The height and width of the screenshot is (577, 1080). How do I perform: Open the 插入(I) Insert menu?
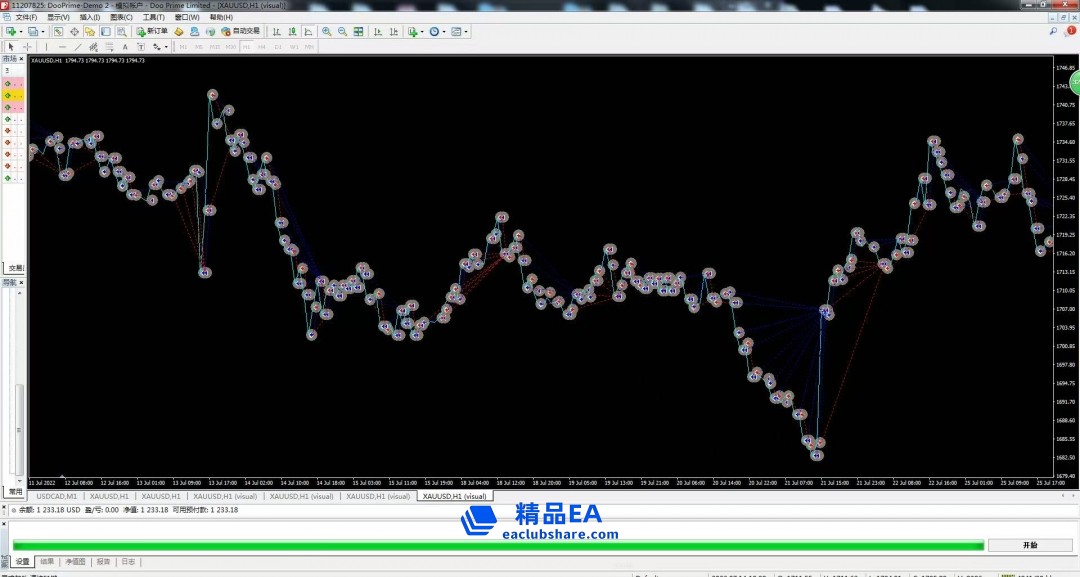click(89, 17)
